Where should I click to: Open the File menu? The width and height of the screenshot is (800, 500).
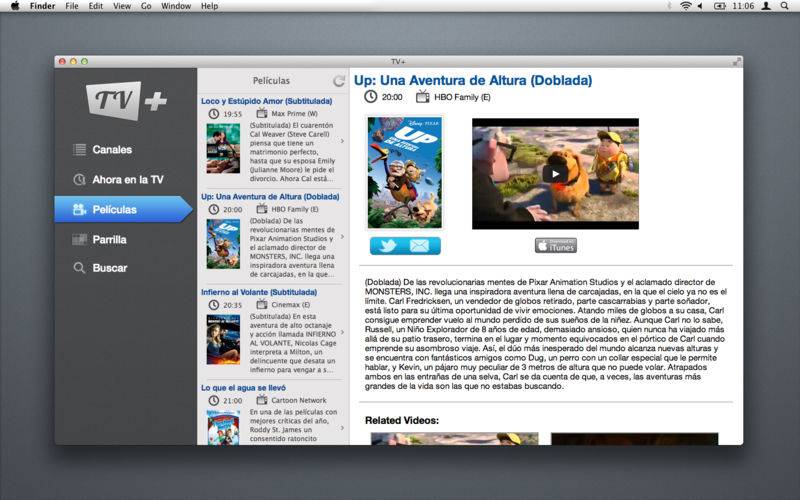[72, 6]
